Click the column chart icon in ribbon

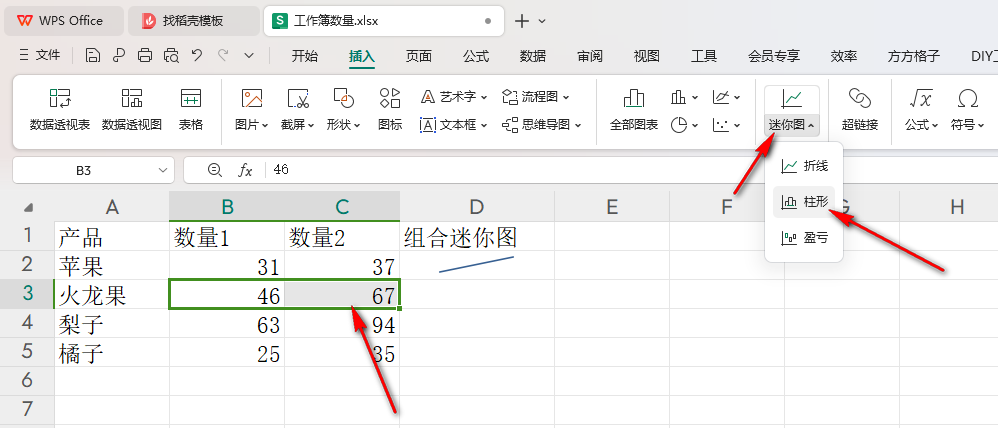pyautogui.click(x=678, y=97)
